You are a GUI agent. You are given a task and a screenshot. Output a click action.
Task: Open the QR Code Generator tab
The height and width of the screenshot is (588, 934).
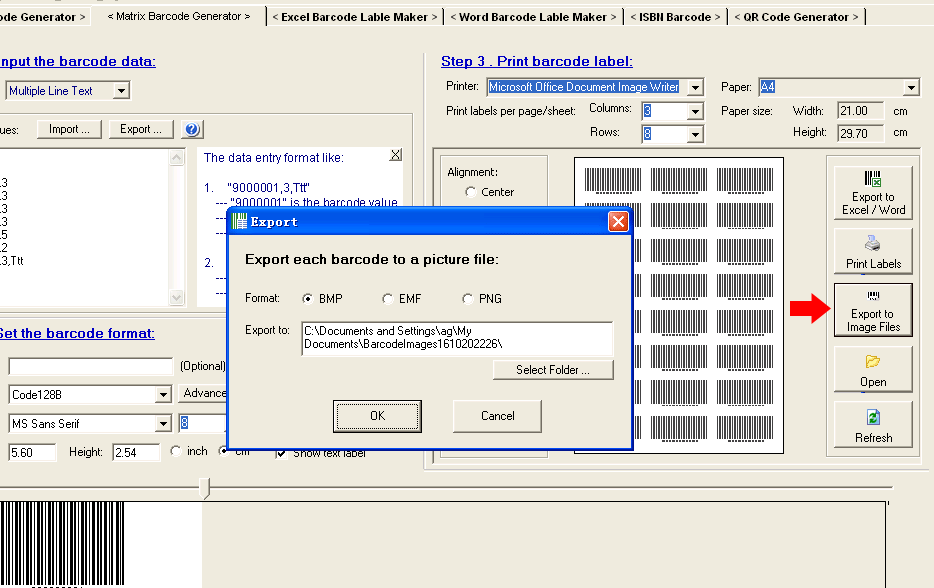tap(796, 16)
